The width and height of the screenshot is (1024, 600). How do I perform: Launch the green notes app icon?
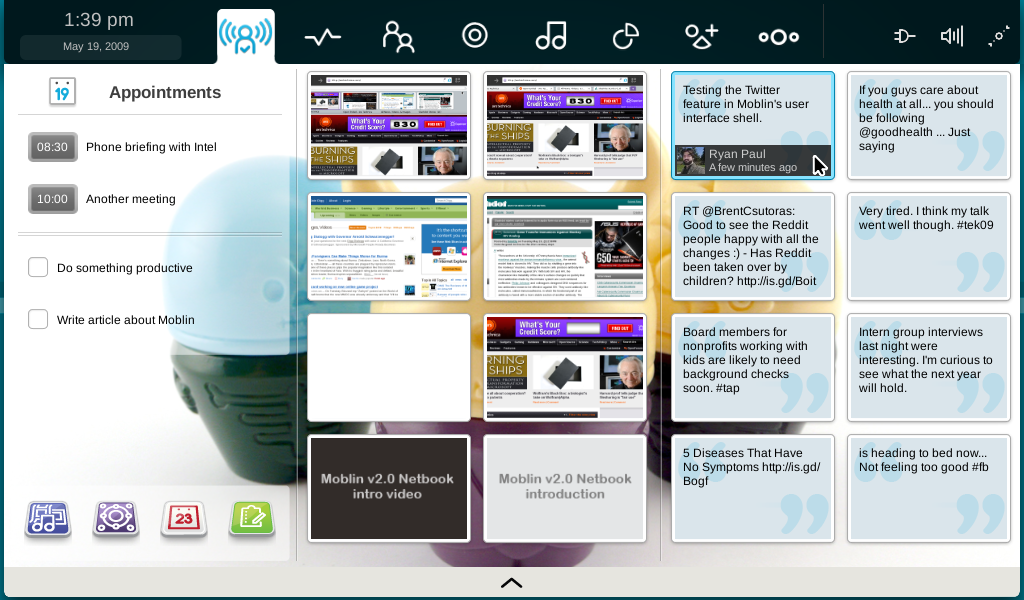click(252, 520)
